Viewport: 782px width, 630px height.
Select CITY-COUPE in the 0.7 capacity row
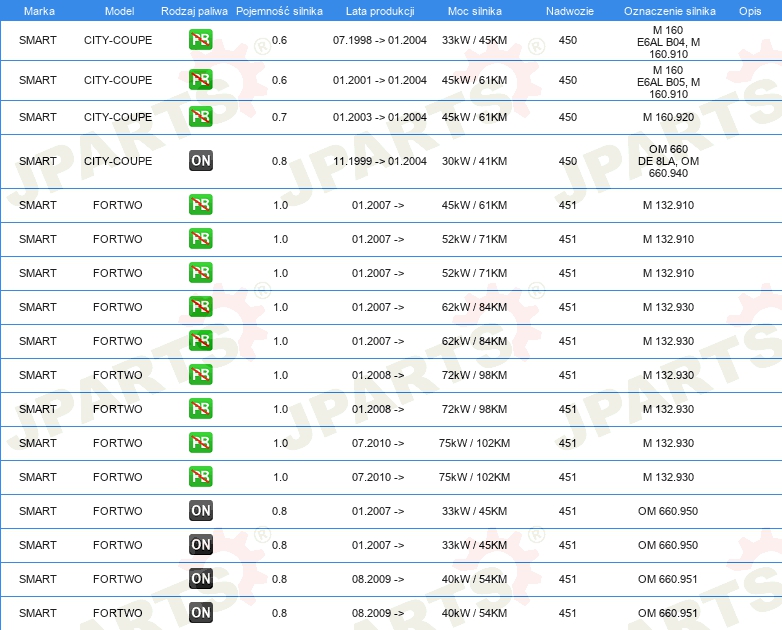[118, 117]
